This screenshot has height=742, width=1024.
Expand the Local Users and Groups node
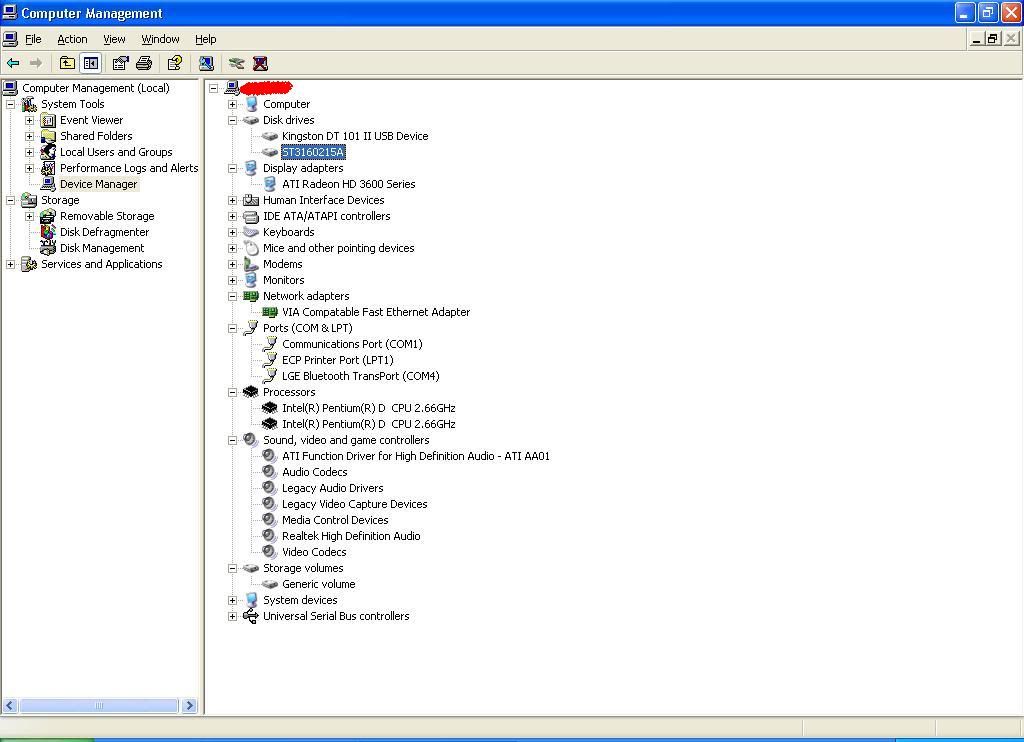tap(29, 152)
